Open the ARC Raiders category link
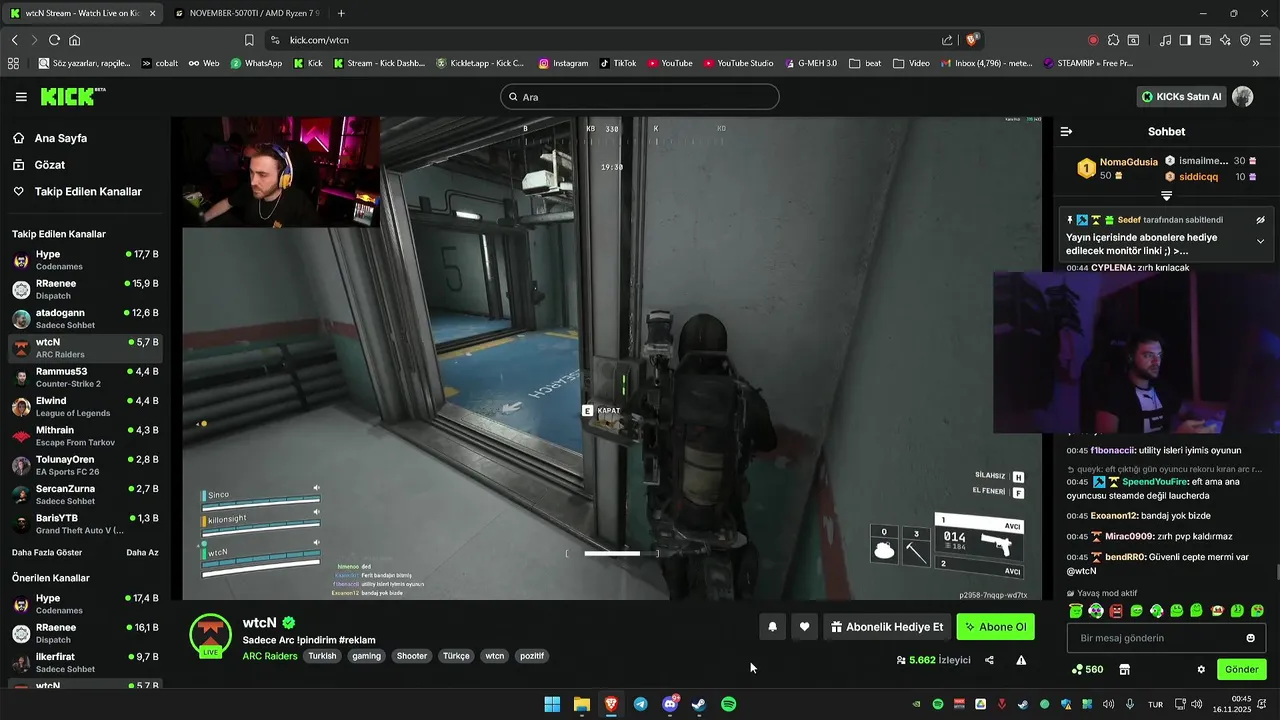1280x720 pixels. pyautogui.click(x=269, y=656)
